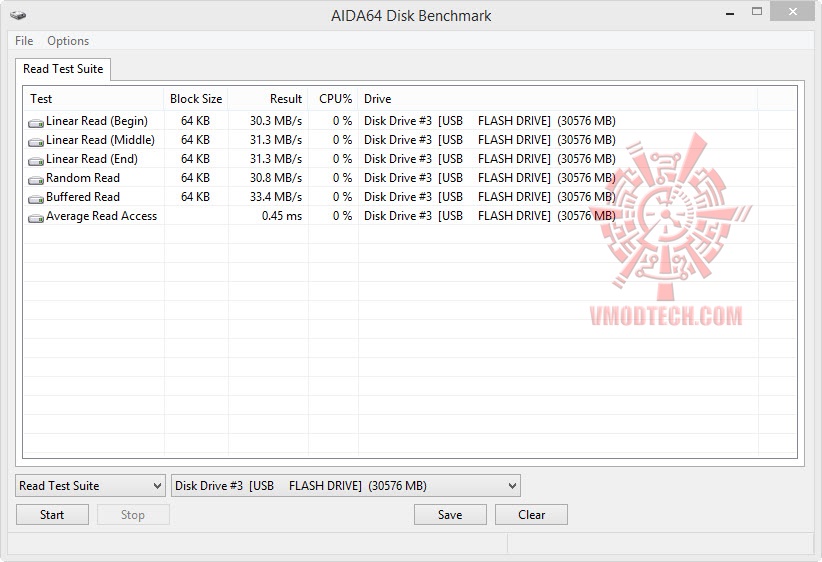
Task: Select the Linear Read (Middle) row label
Action: coord(101,140)
